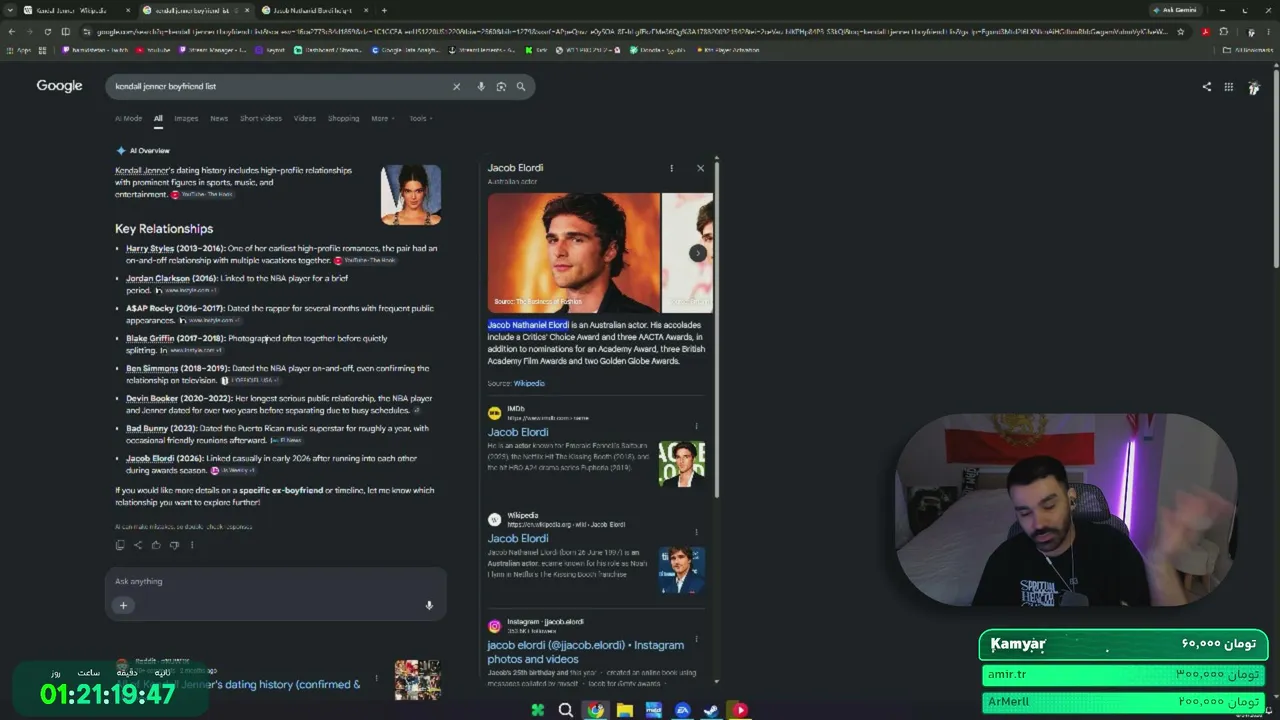
Task: Bookmark this page with the star icon
Action: (1181, 32)
